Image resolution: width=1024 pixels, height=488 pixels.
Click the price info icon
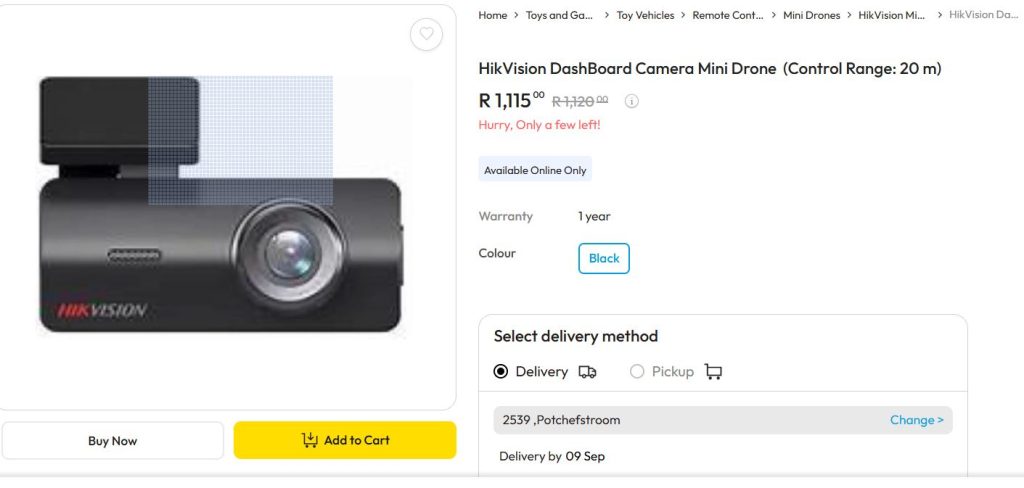click(x=632, y=101)
